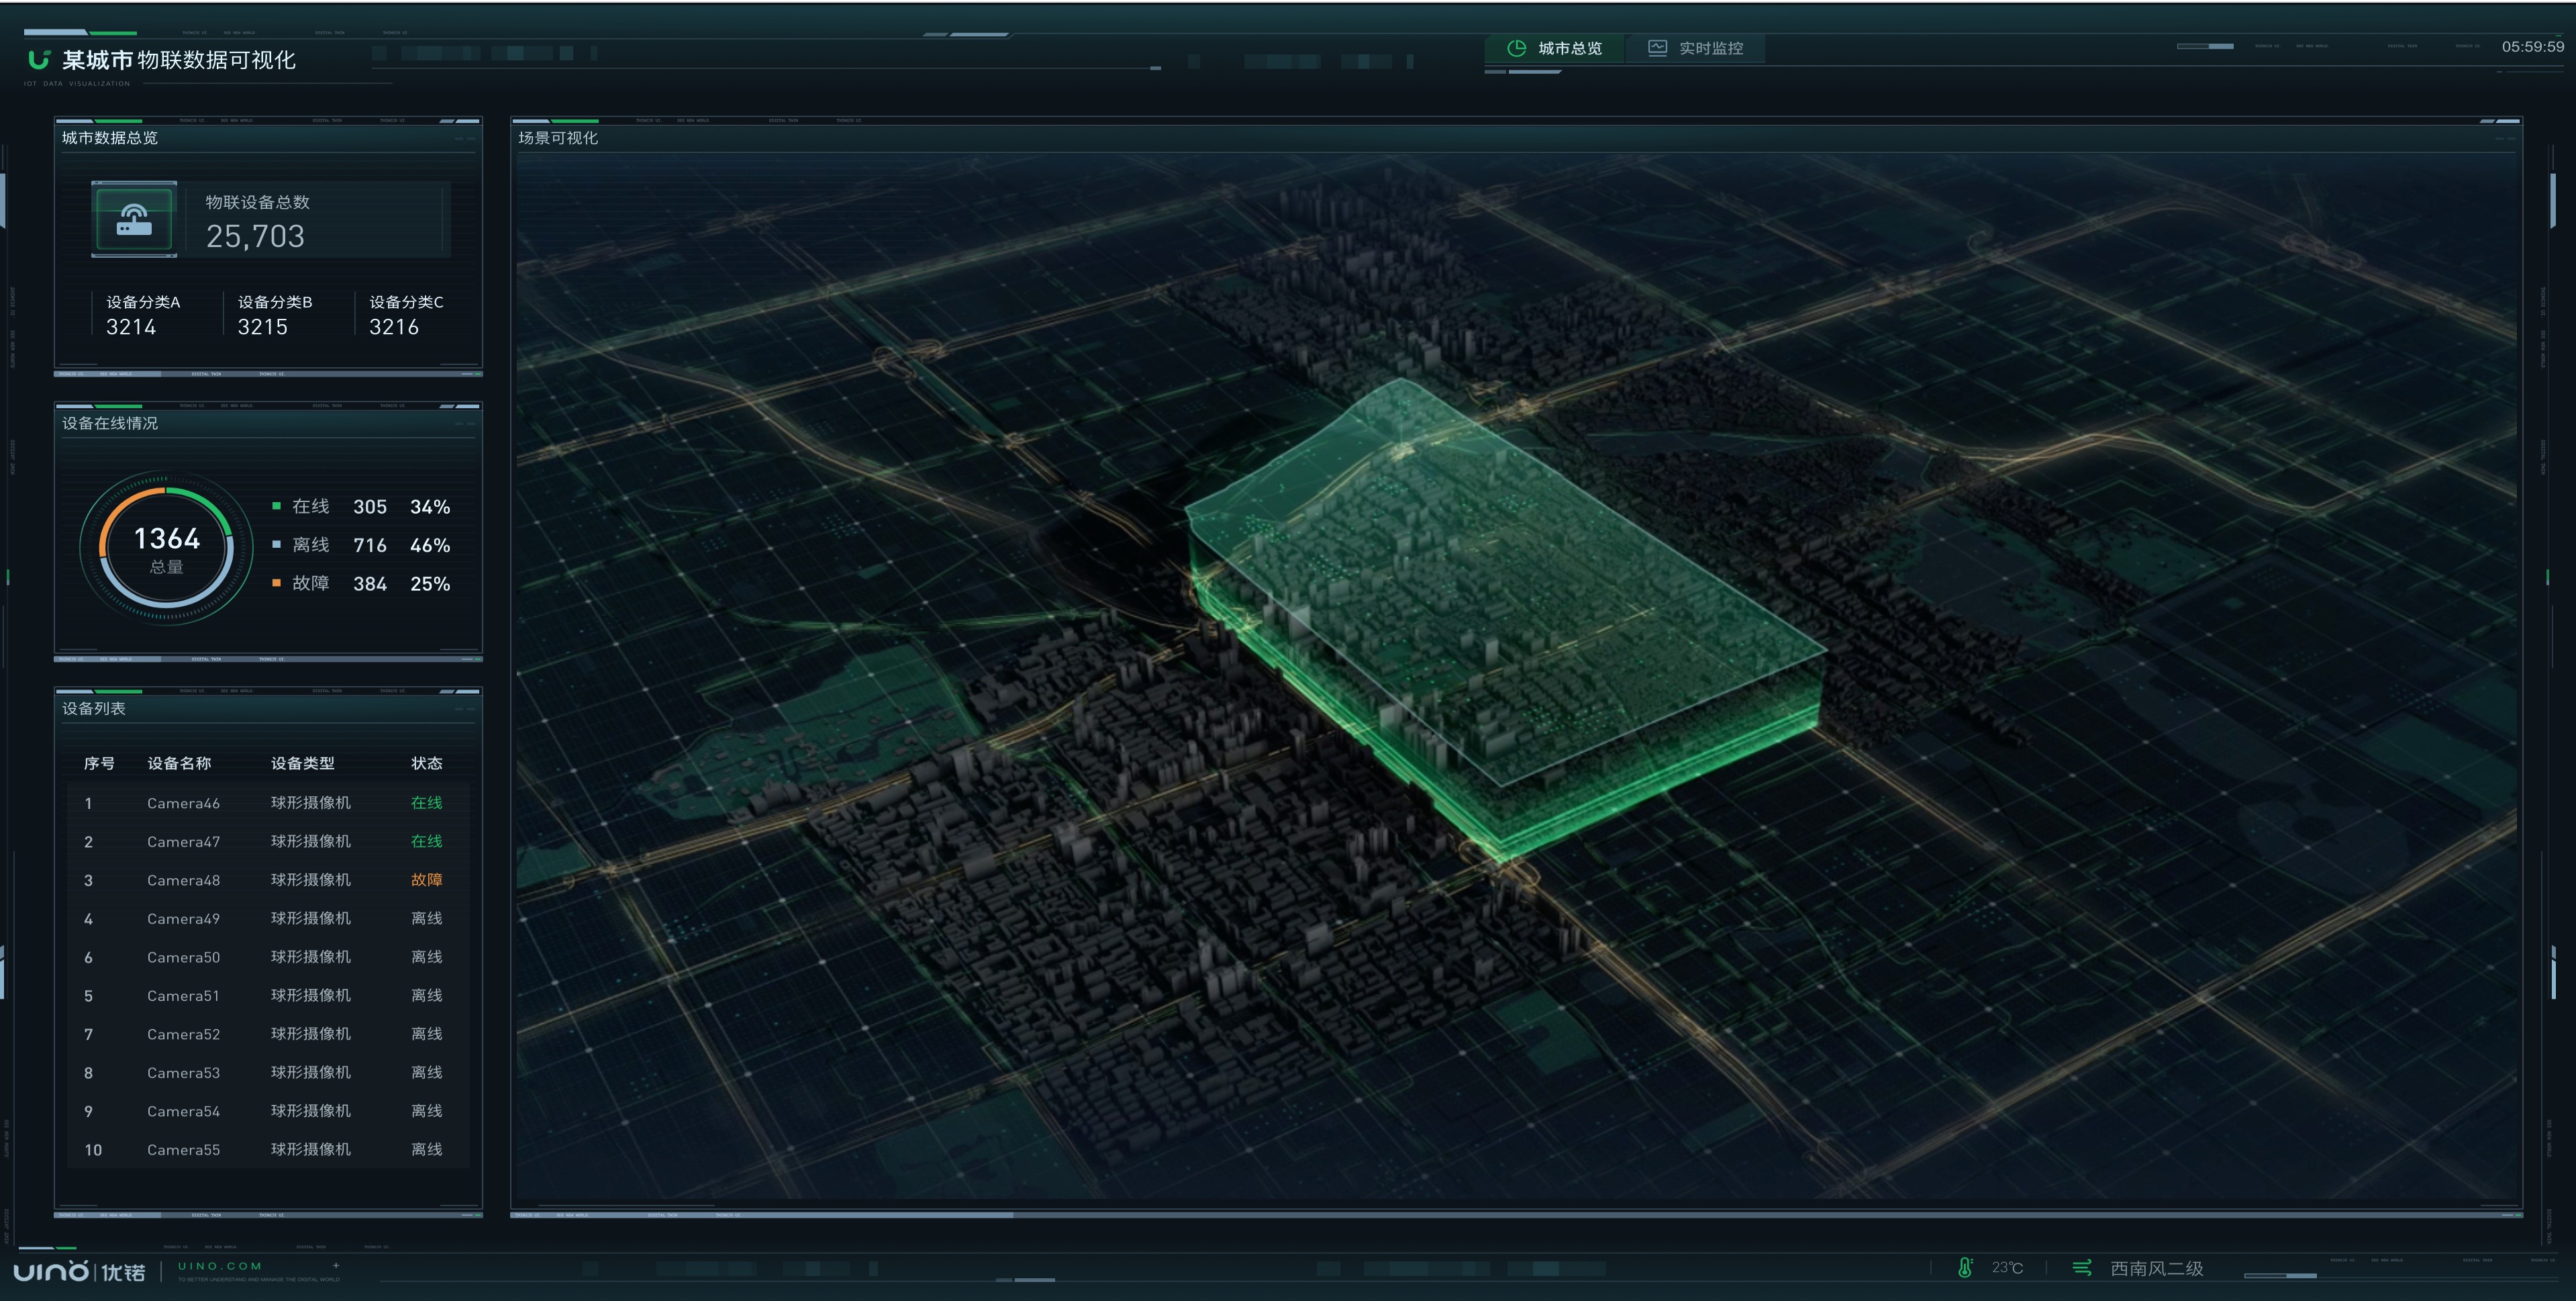
Task: Click the monitor icon in 实时监控
Action: pyautogui.click(x=1657, y=48)
